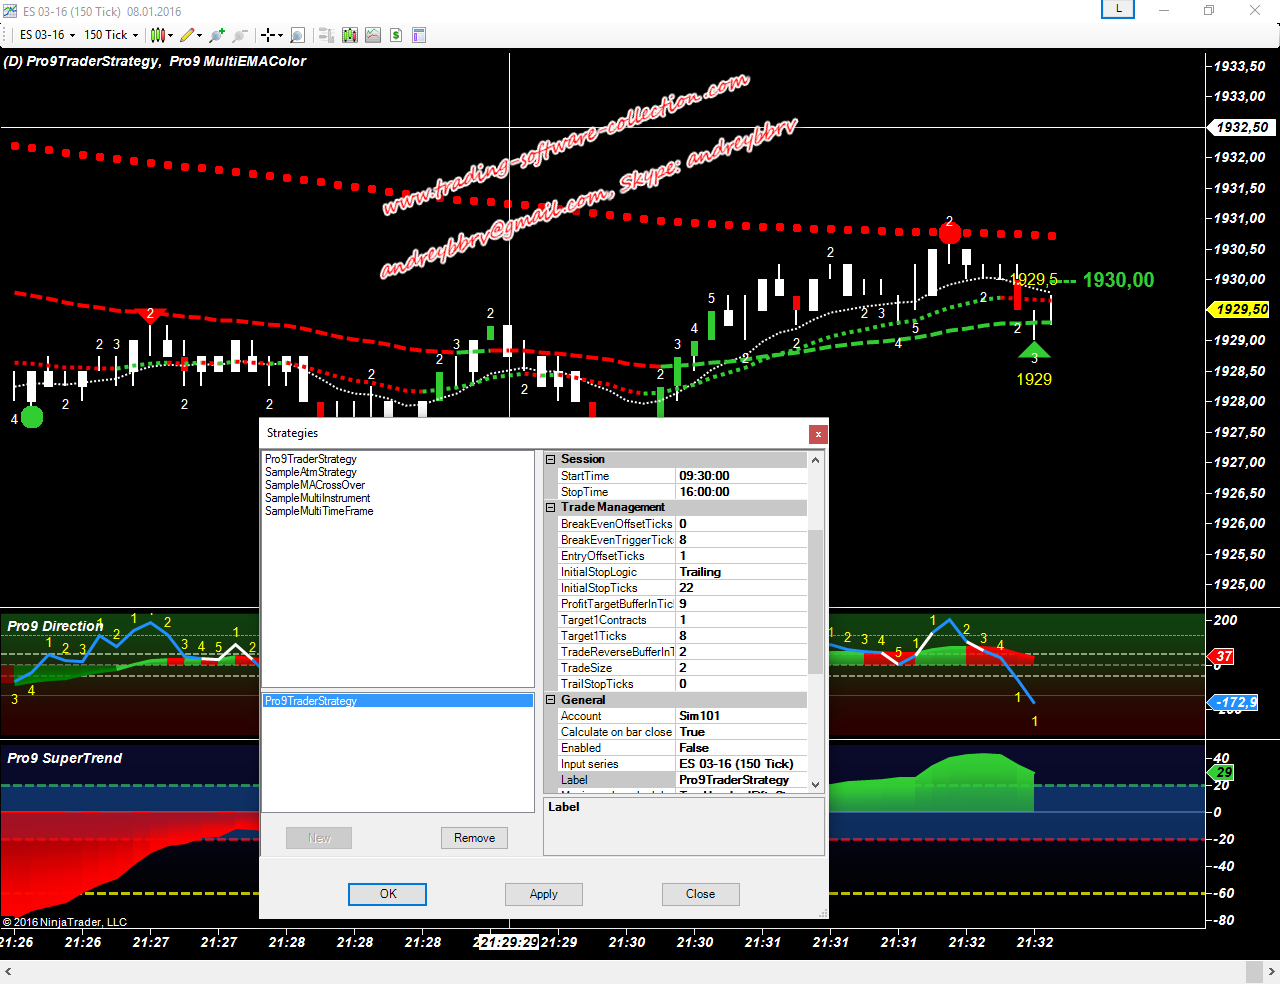
Task: Toggle Calculate on bar close value
Action: click(x=740, y=732)
